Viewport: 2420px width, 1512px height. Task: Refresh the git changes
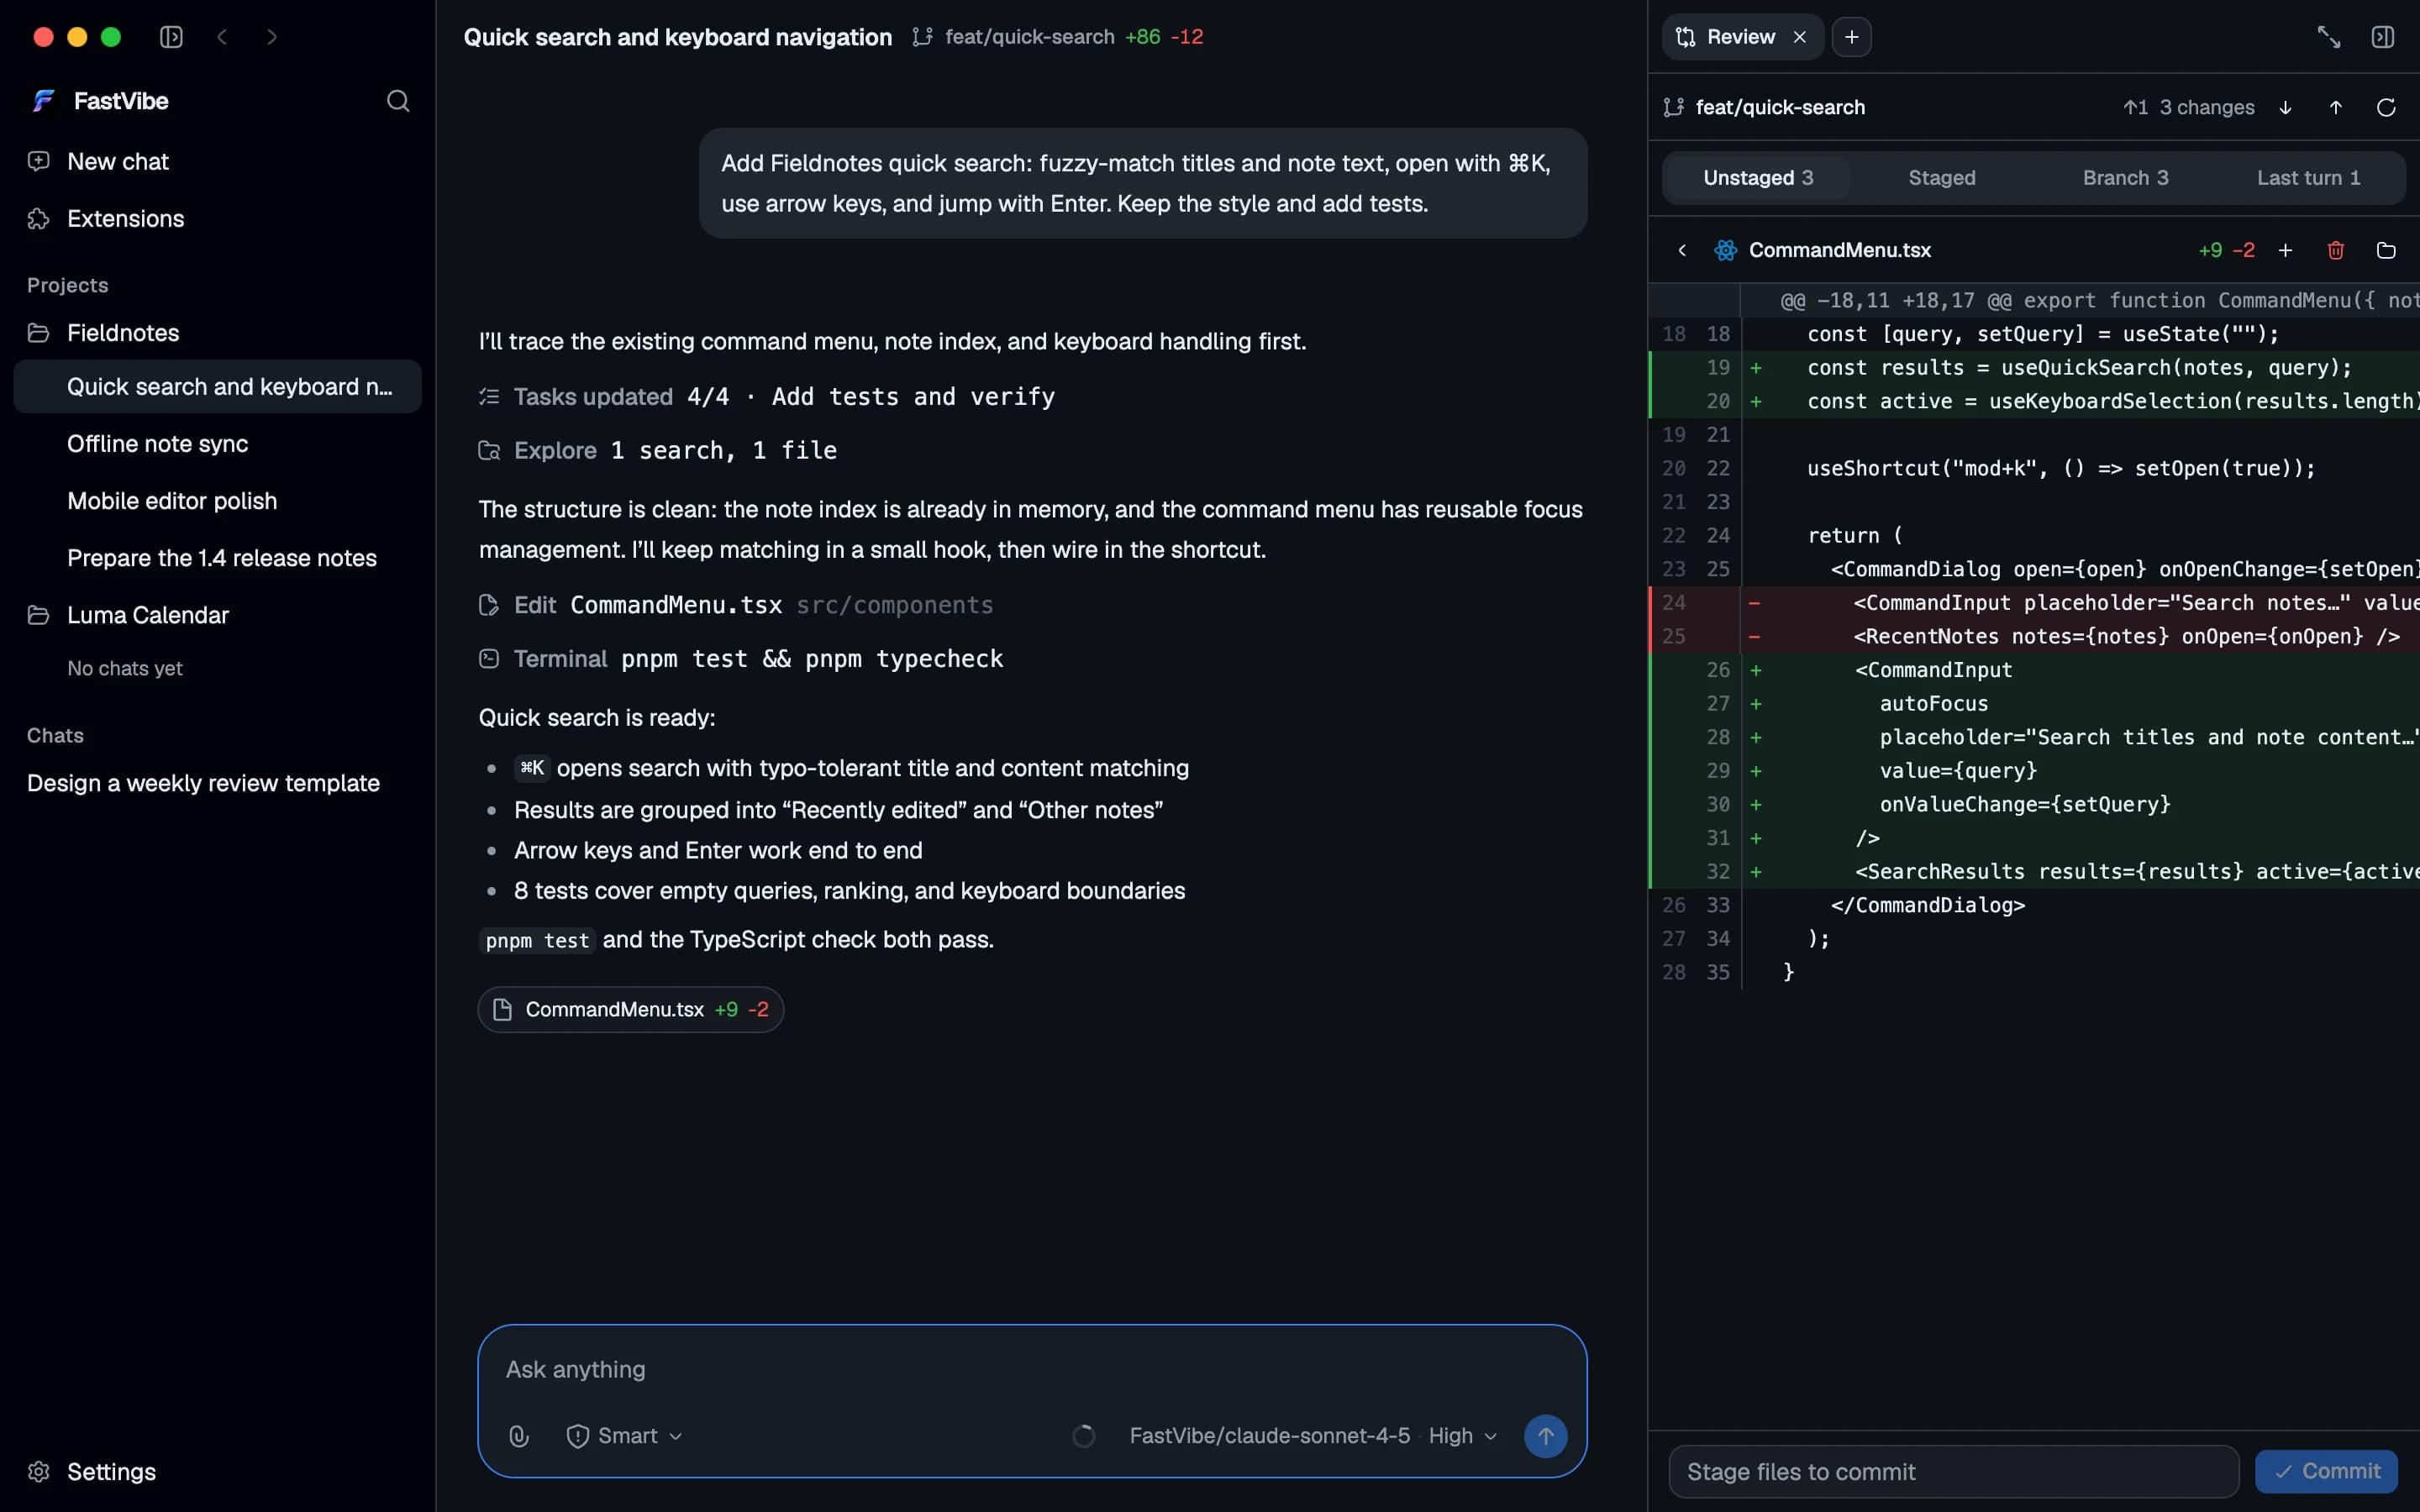(x=2386, y=107)
